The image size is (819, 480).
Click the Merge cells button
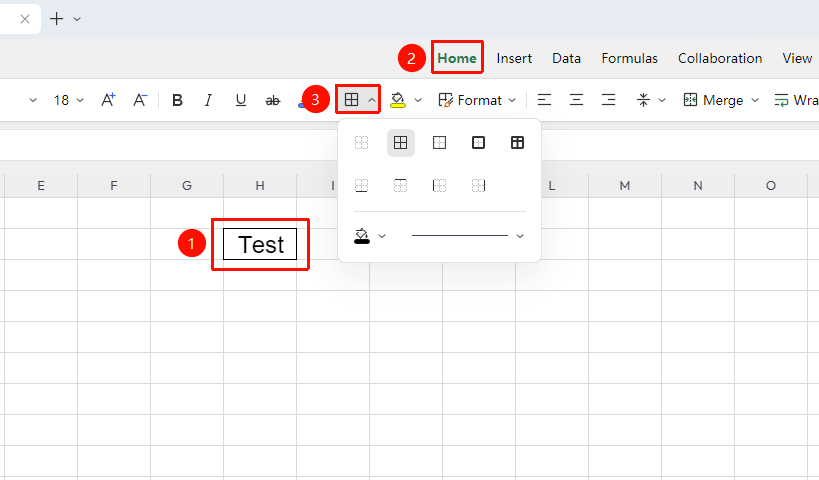(713, 100)
